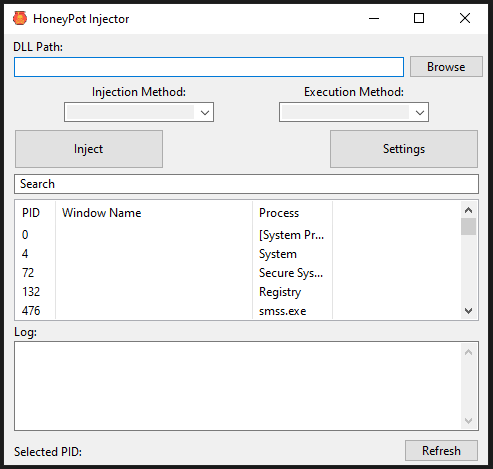
Task: Click the process list scrollbar thumb
Action: click(x=468, y=227)
